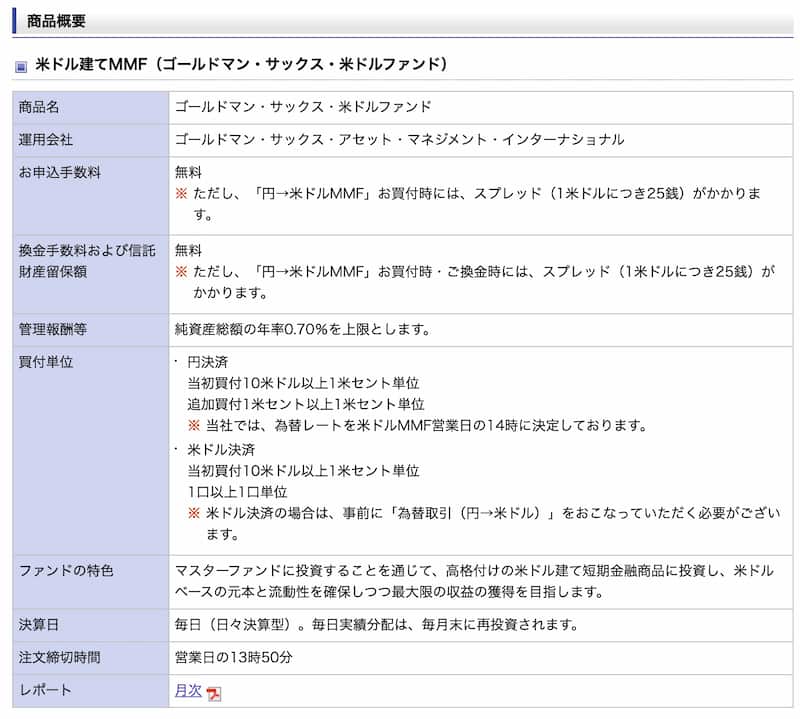Click the red ※ beside 米ドル決済の場合 note
The height and width of the screenshot is (719, 800).
tap(194, 513)
